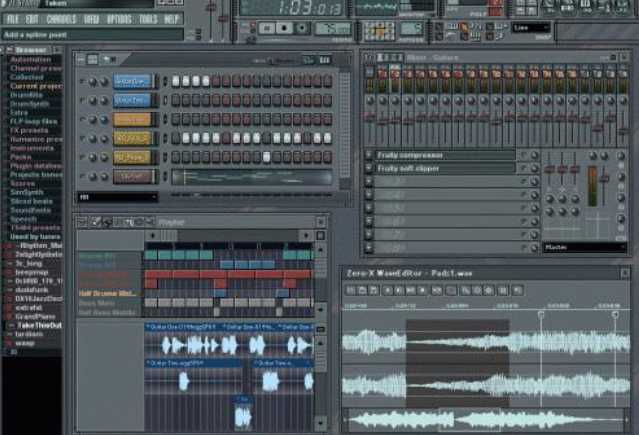Expand the Speech folder in the Browser
This screenshot has height=435, width=639.
click(x=23, y=219)
